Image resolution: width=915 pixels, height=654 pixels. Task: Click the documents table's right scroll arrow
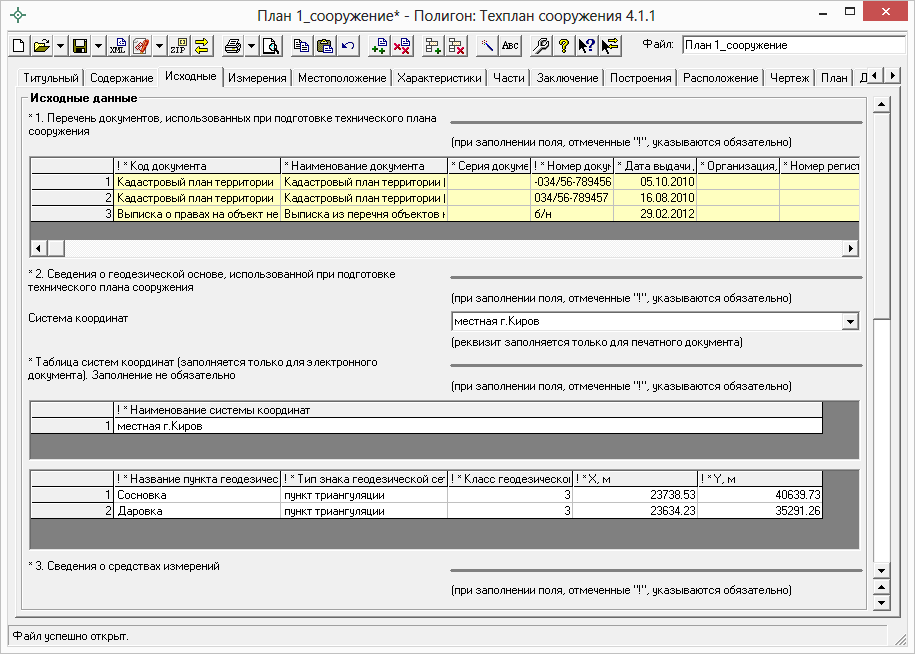[850, 249]
